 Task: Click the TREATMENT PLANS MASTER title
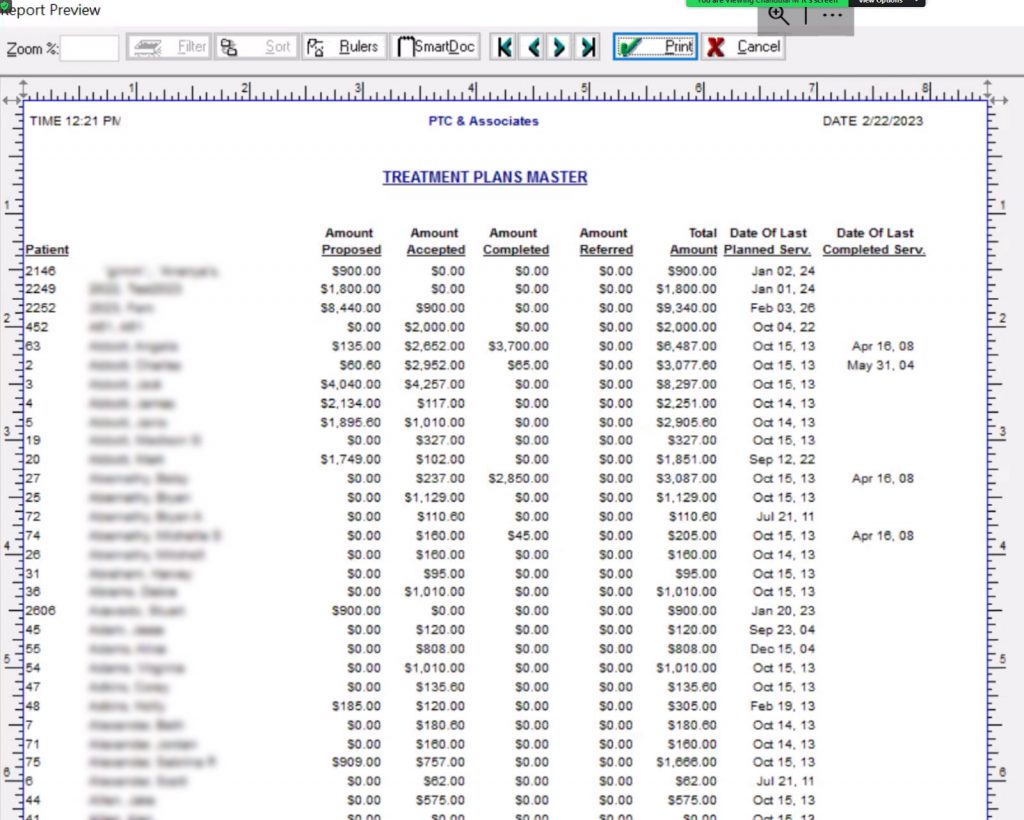click(485, 178)
